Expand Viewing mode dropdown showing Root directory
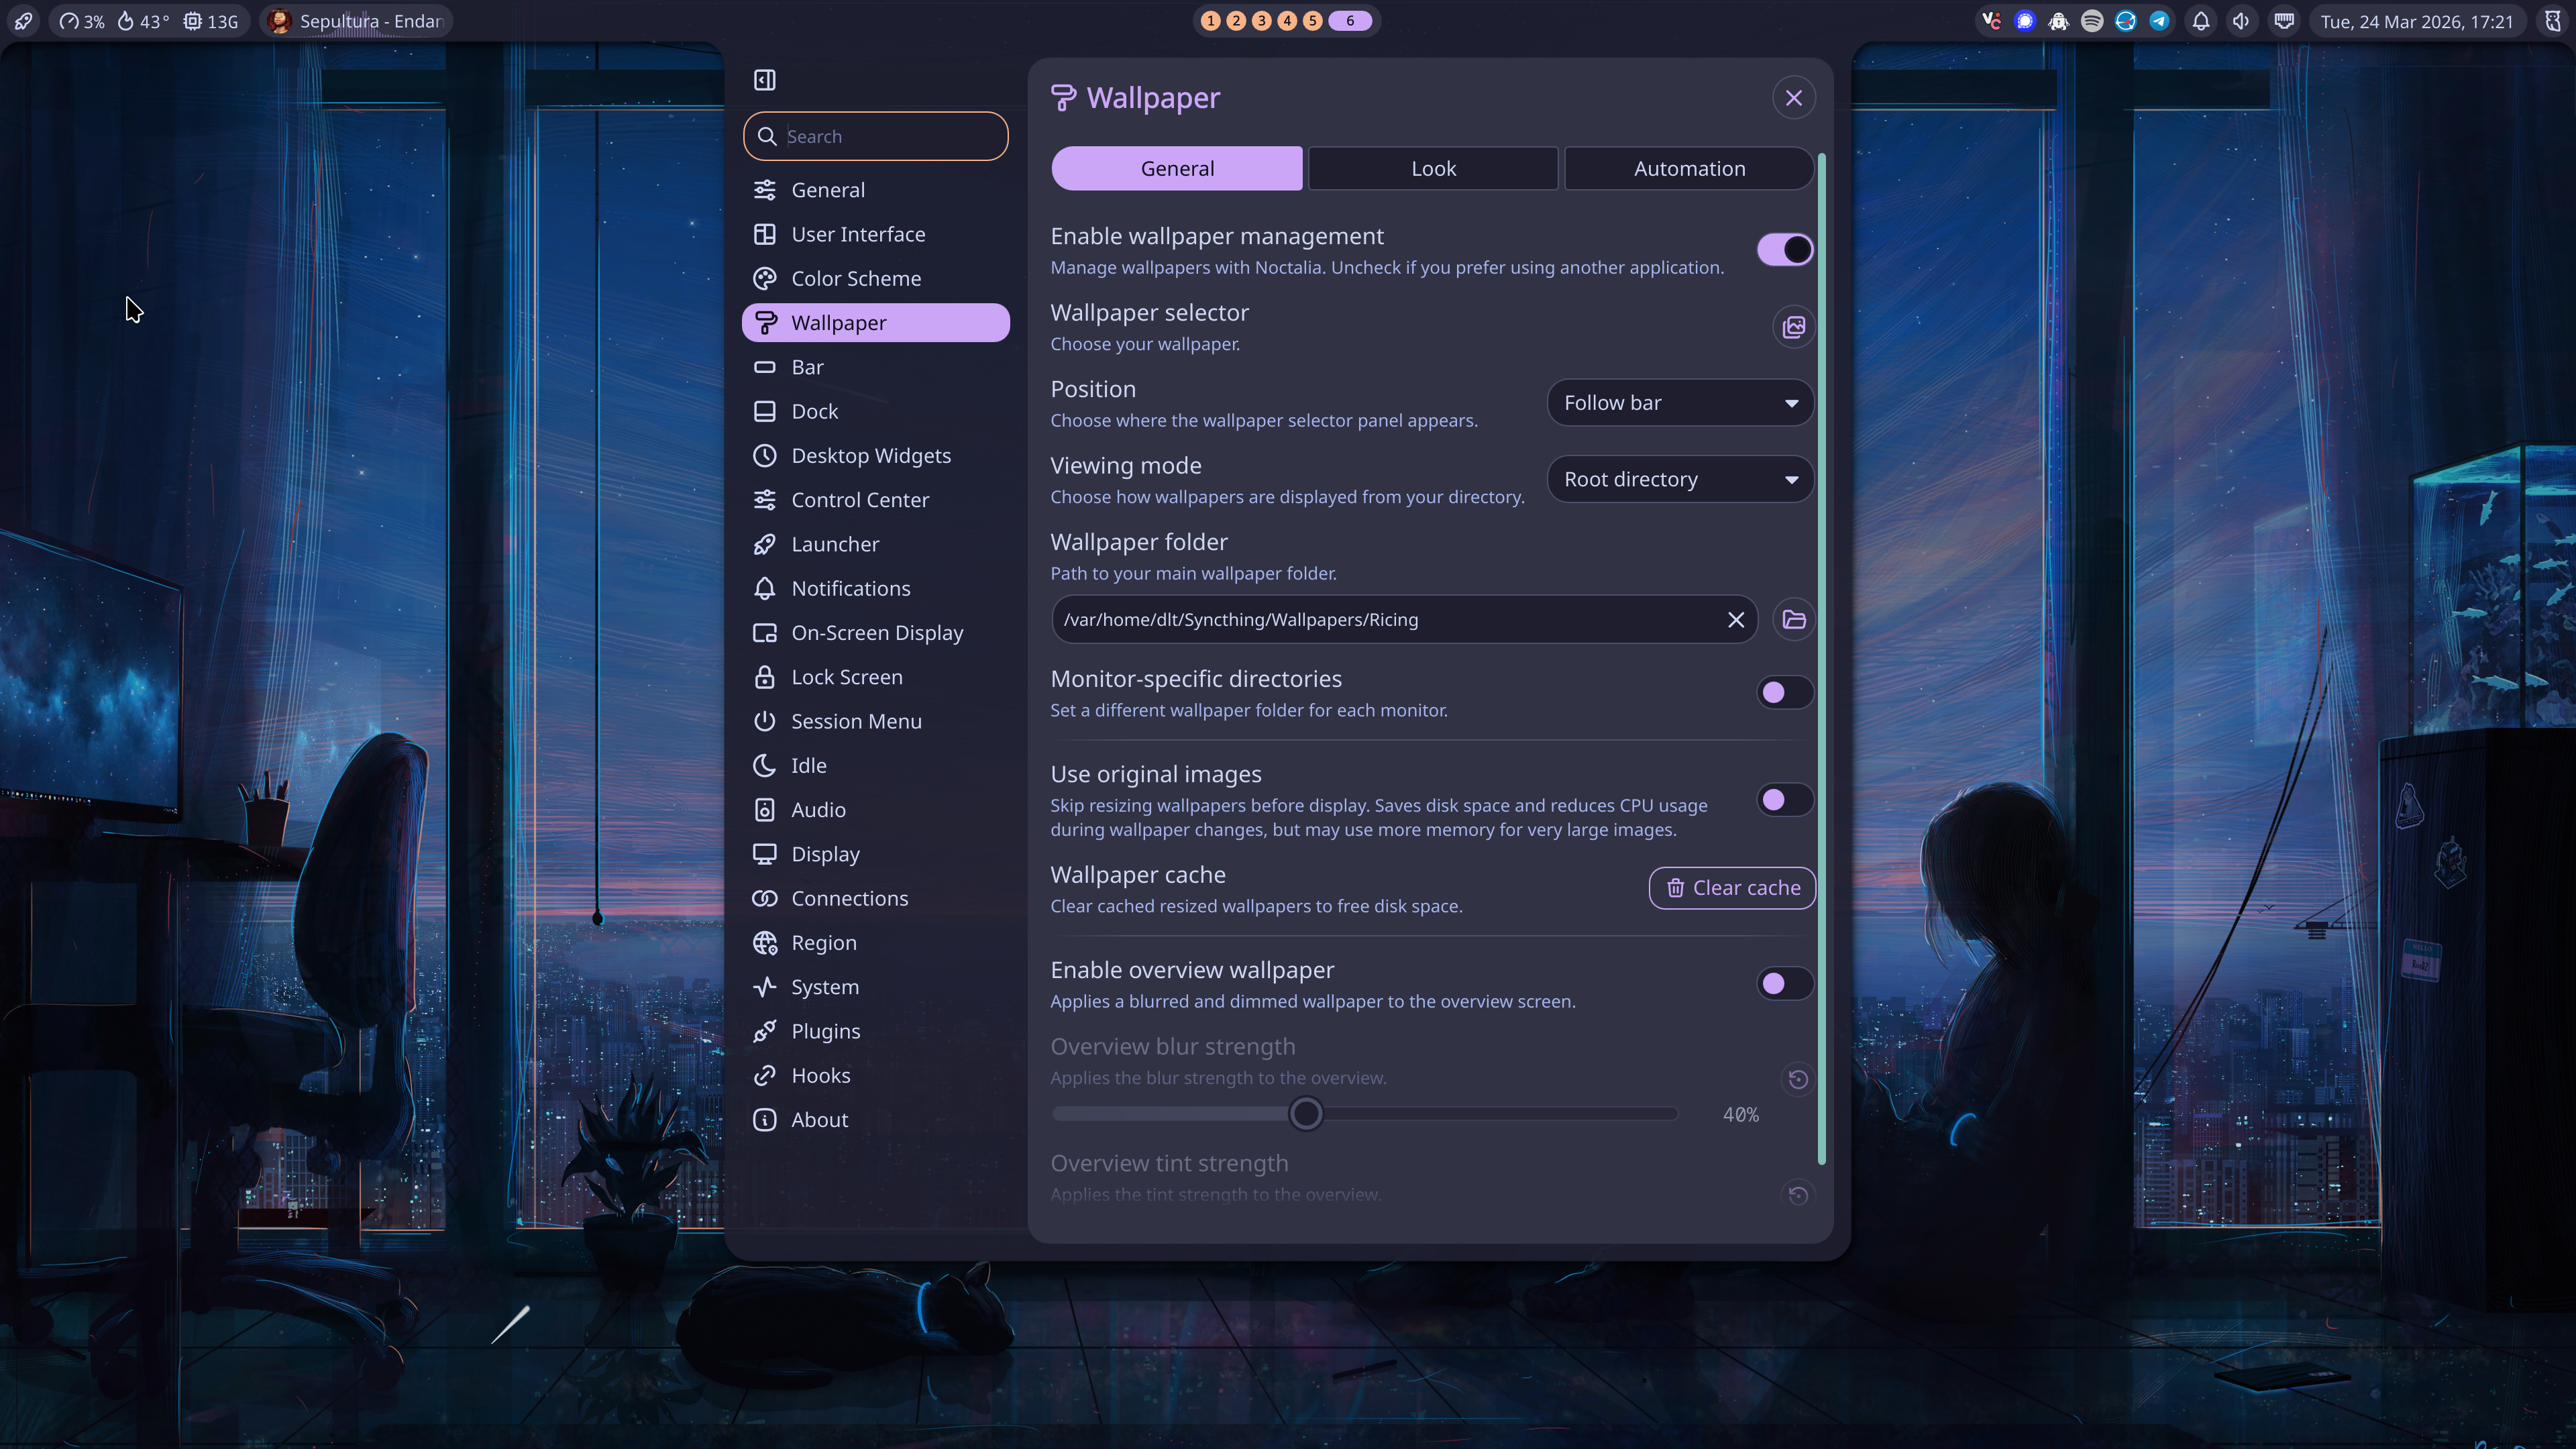The width and height of the screenshot is (2576, 1449). (1680, 479)
